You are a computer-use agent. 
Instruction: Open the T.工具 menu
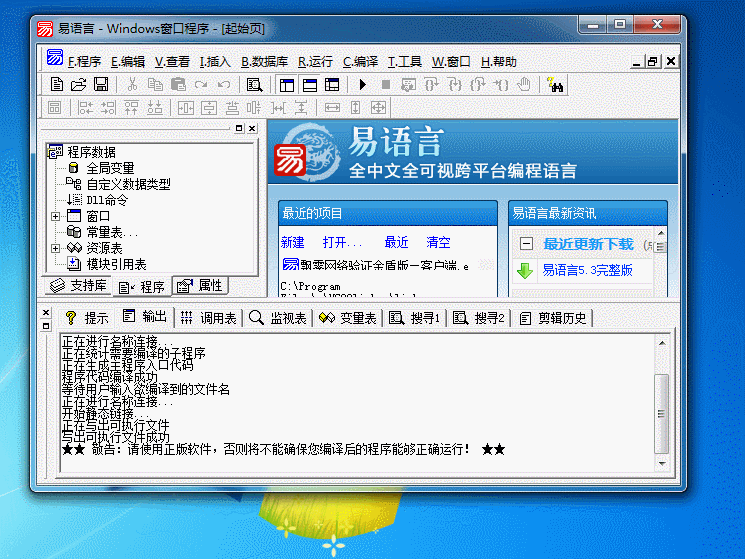(405, 62)
